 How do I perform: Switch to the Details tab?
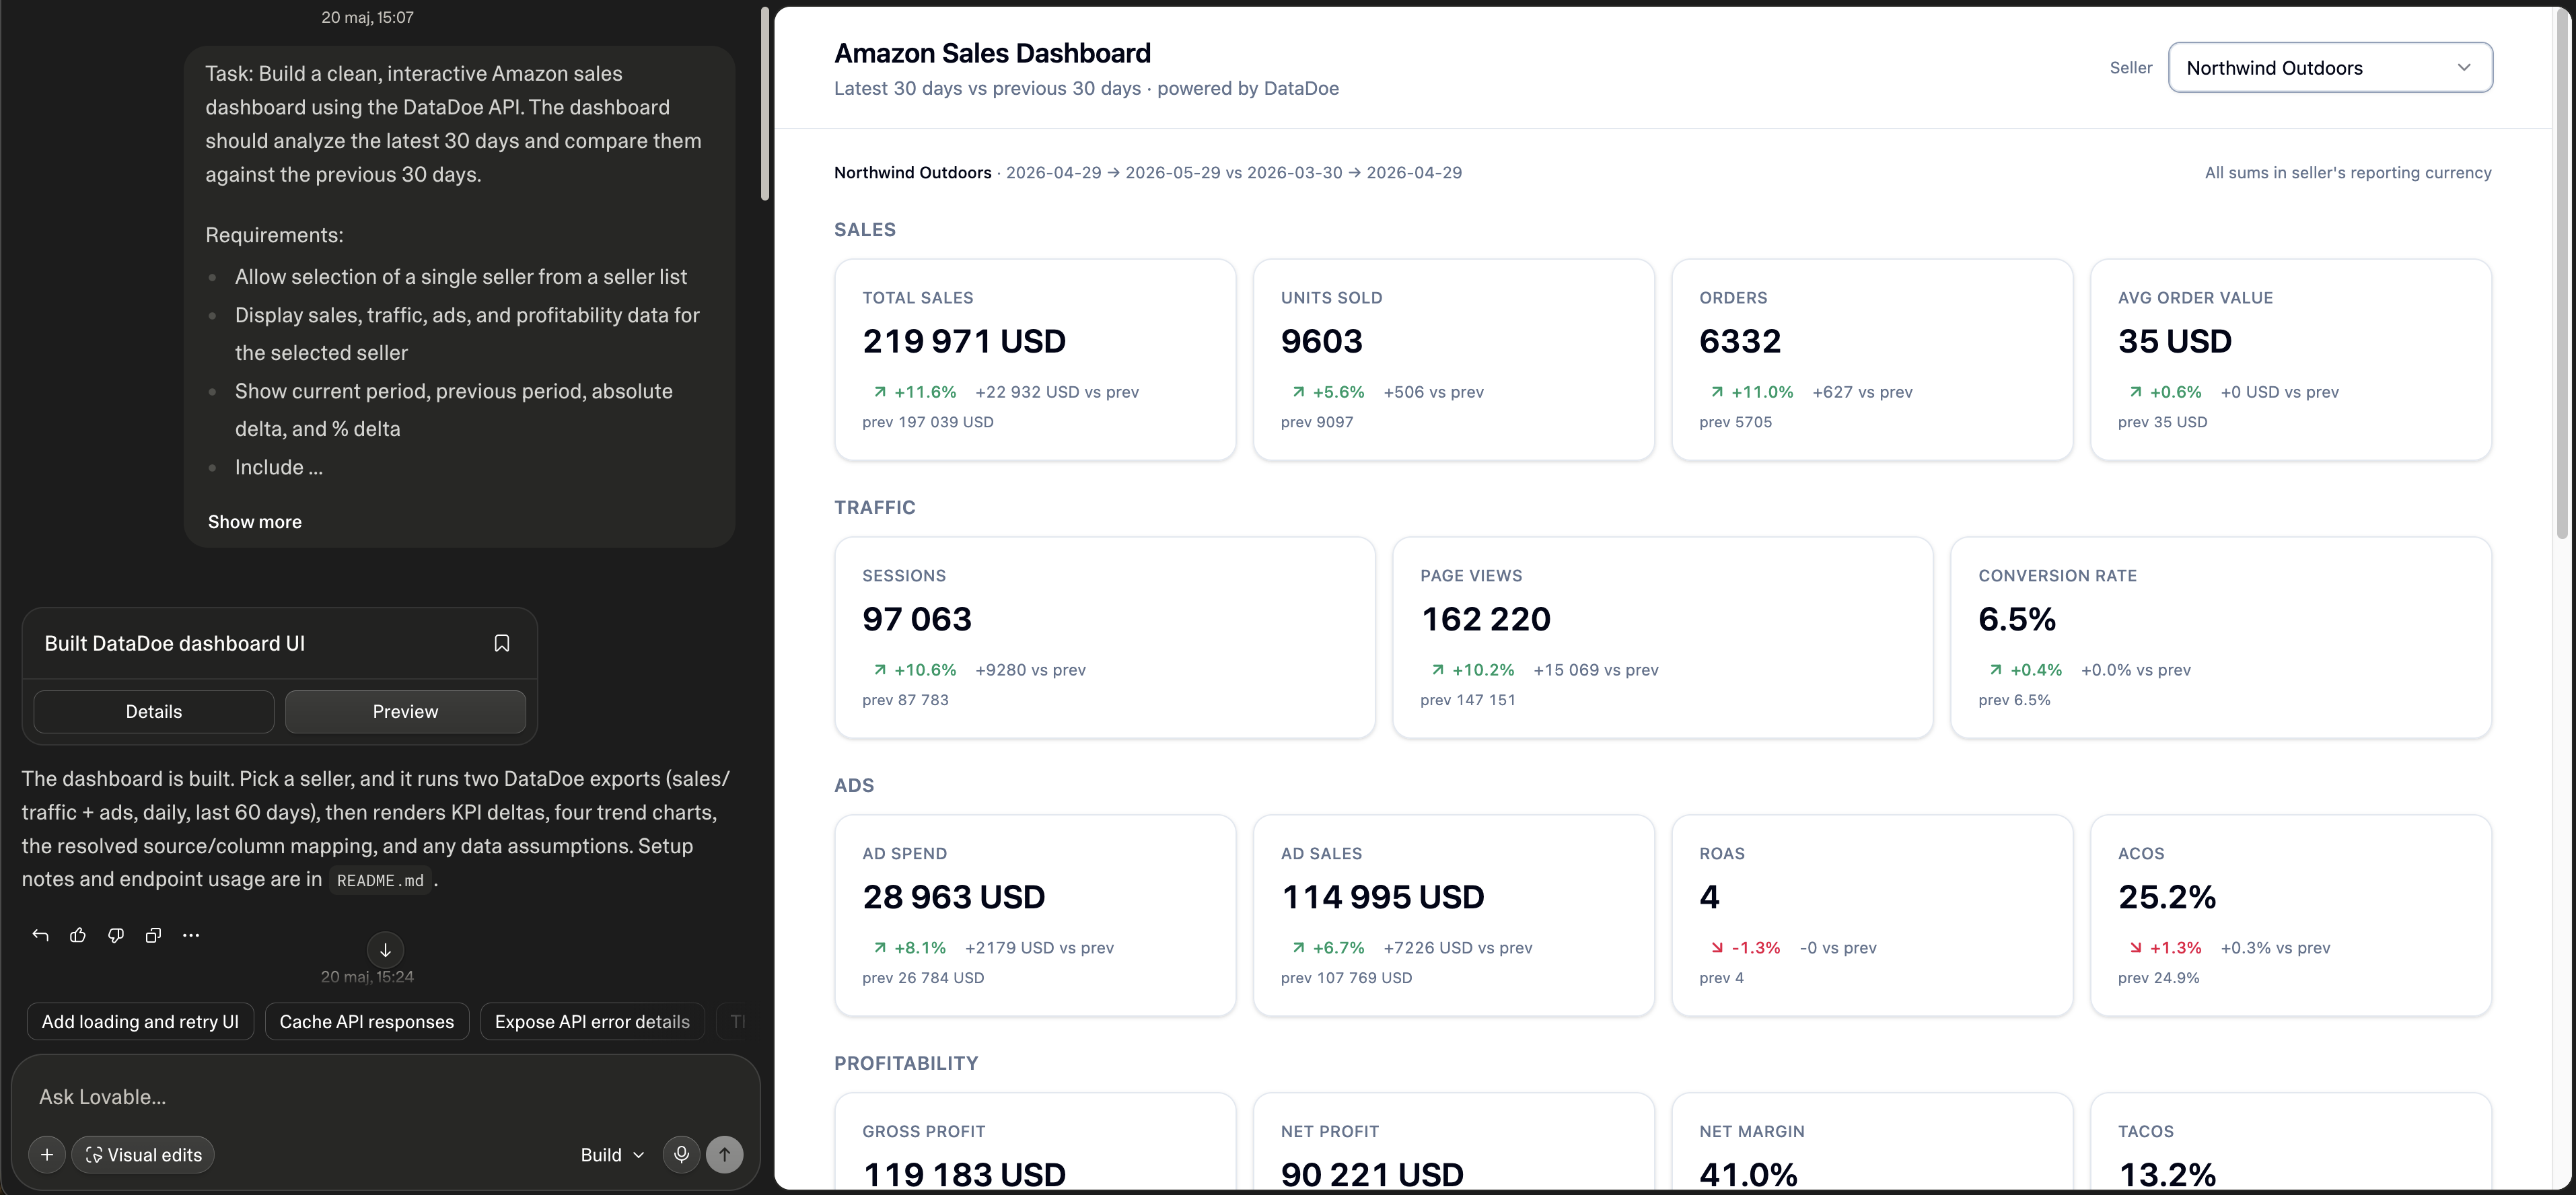click(154, 711)
